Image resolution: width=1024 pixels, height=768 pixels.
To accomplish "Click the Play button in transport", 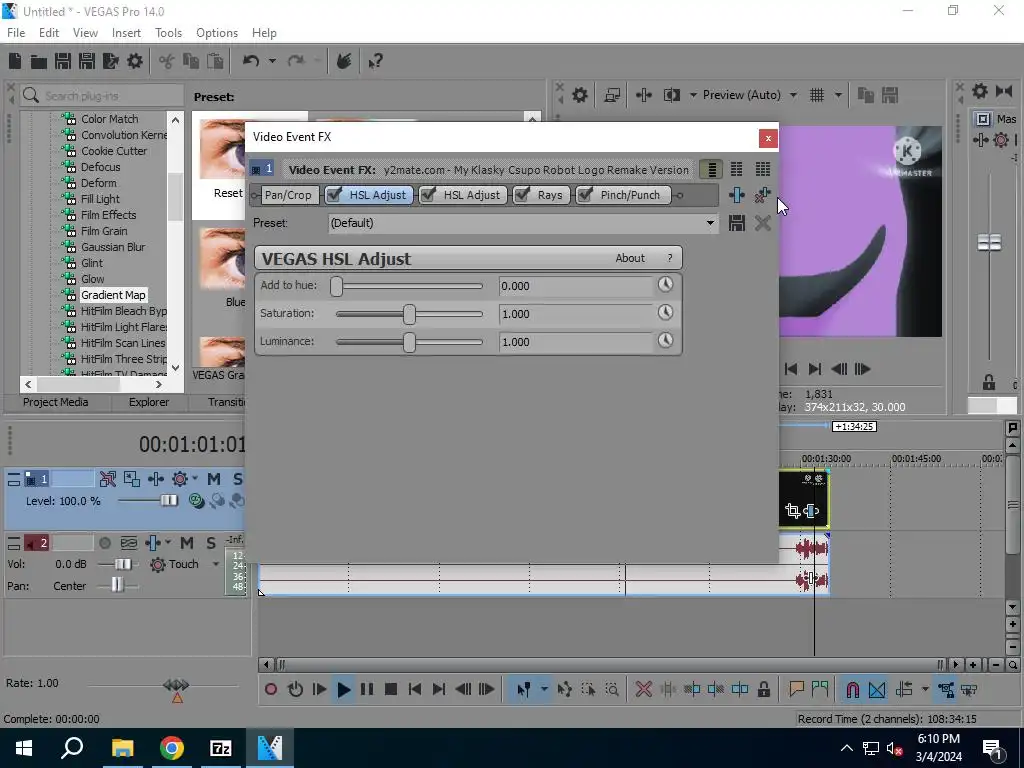I will click(344, 690).
